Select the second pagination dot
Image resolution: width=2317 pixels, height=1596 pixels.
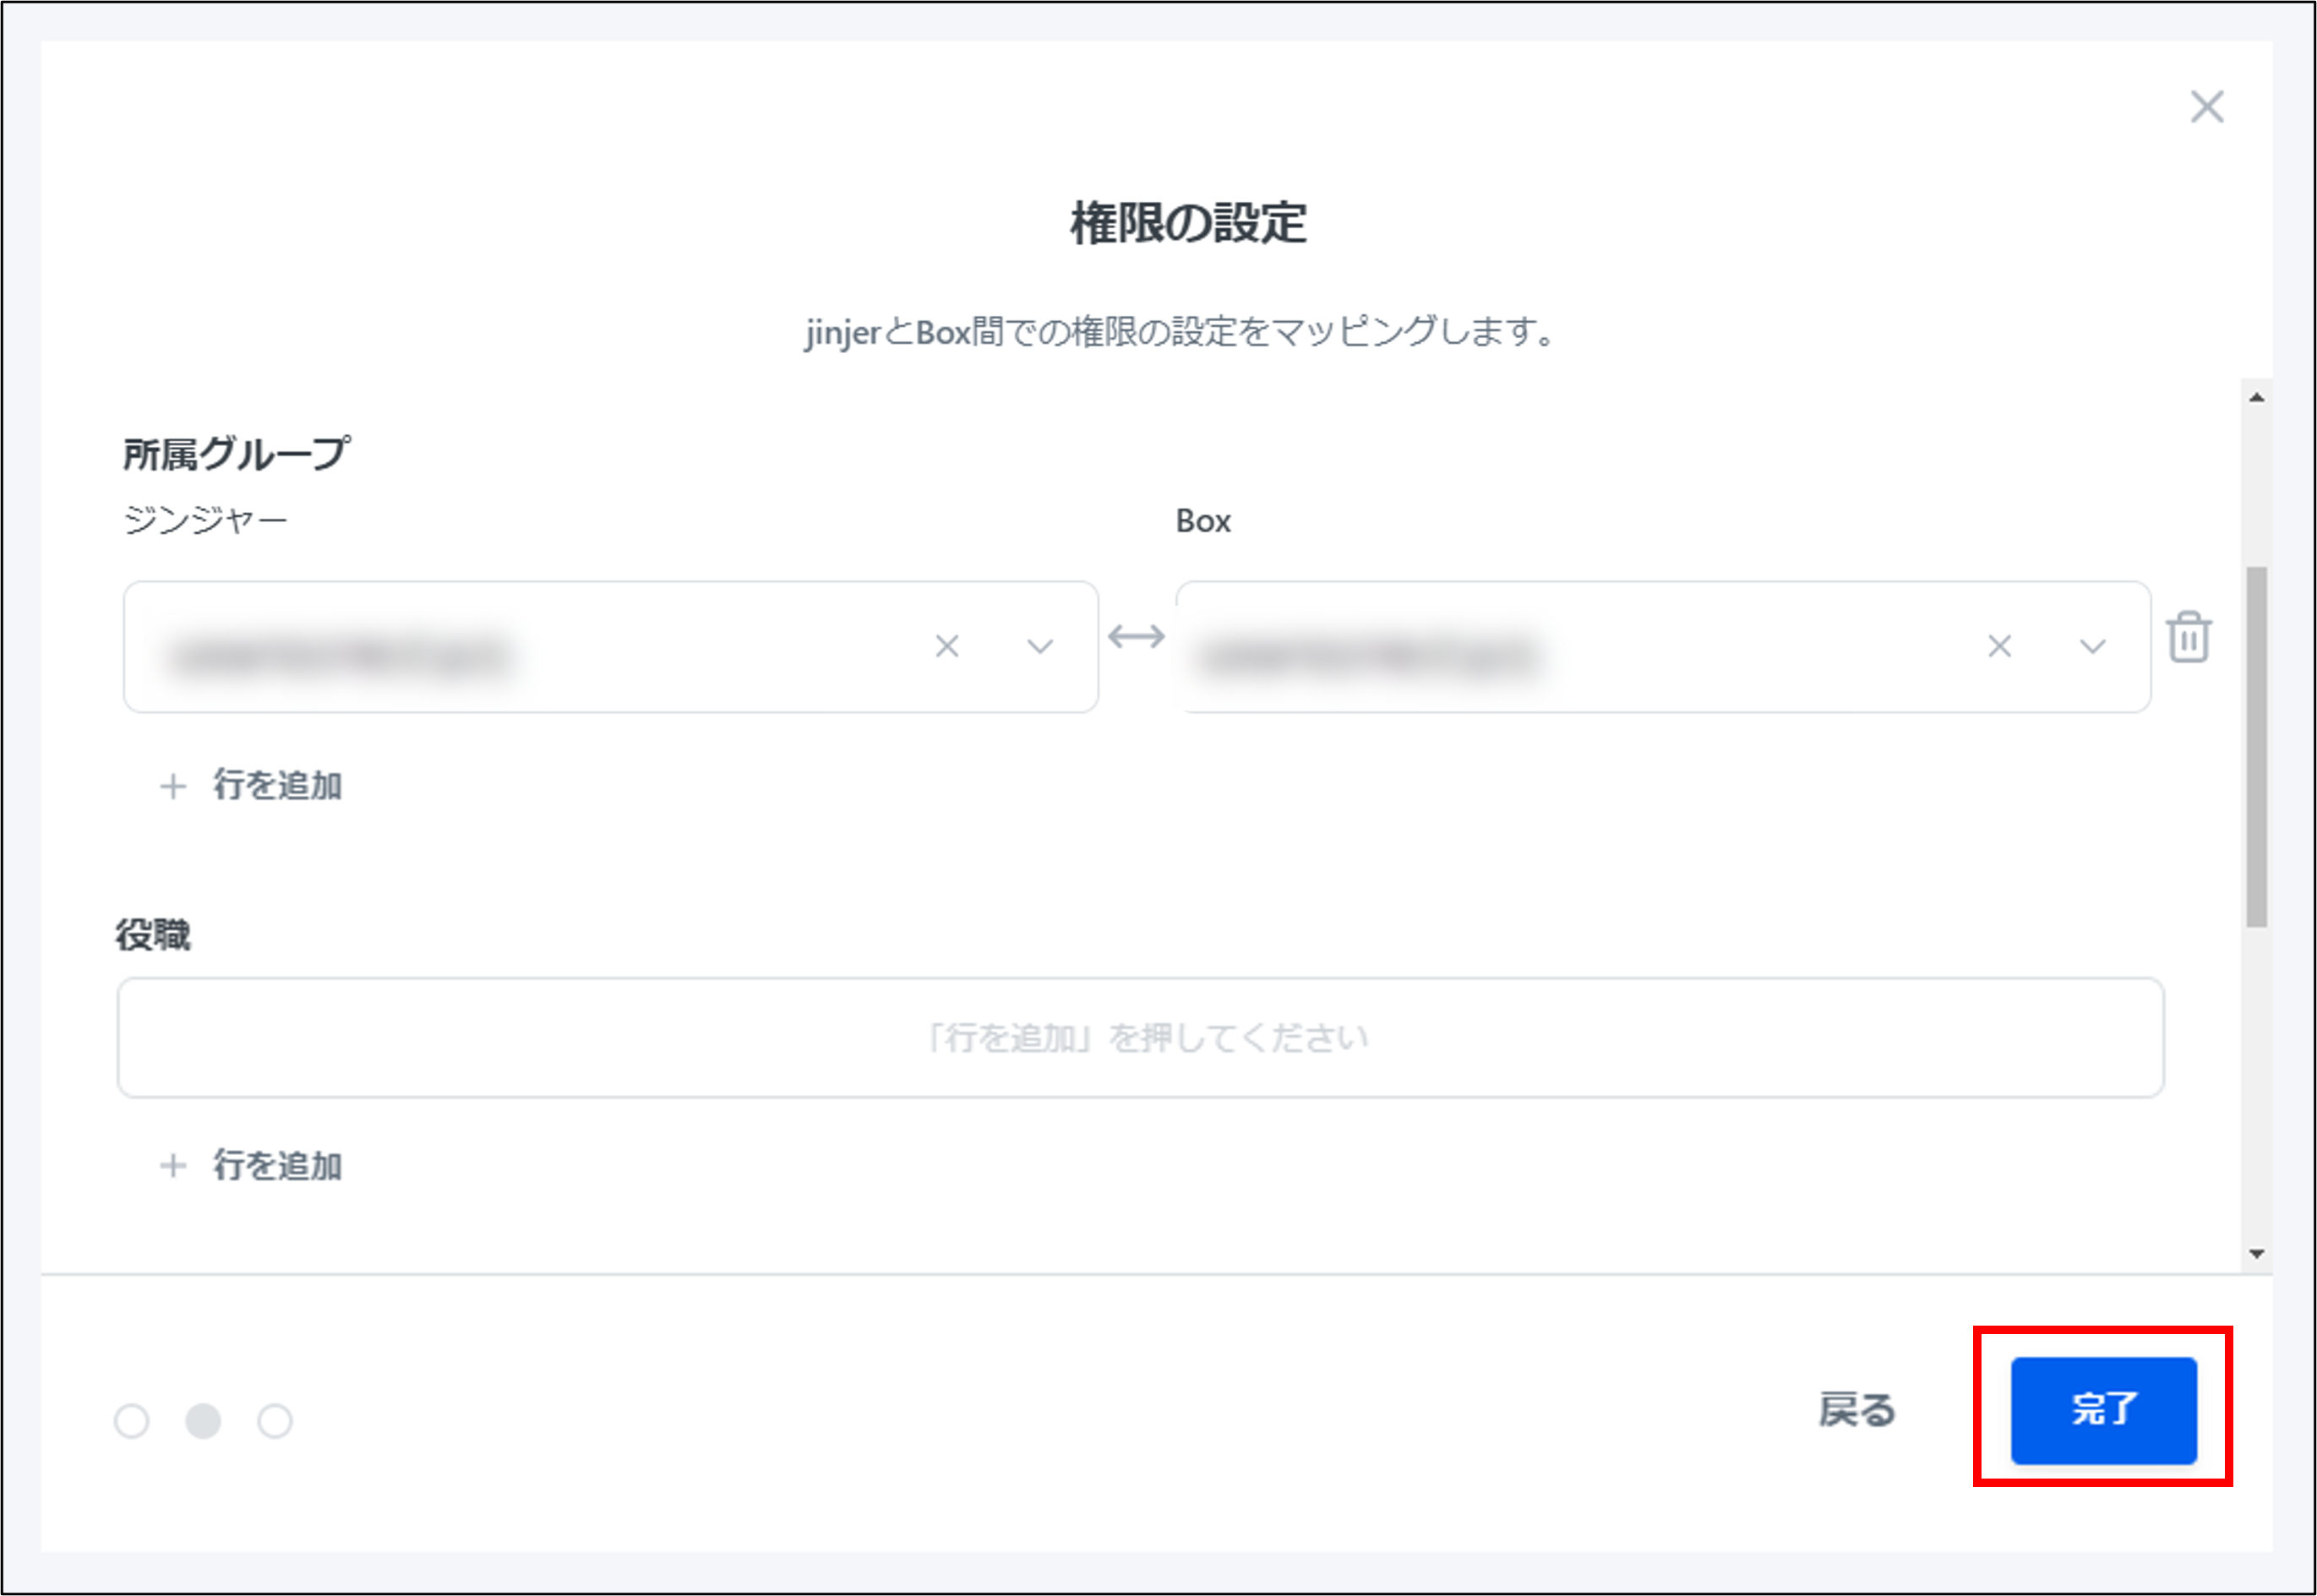tap(204, 1420)
